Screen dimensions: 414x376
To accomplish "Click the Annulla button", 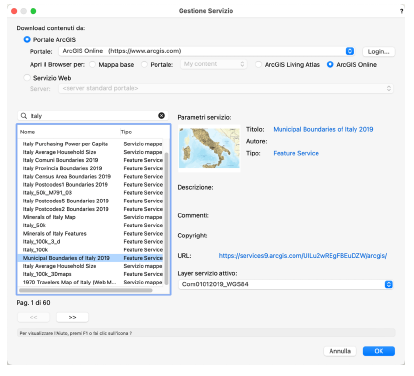I will (x=340, y=351).
